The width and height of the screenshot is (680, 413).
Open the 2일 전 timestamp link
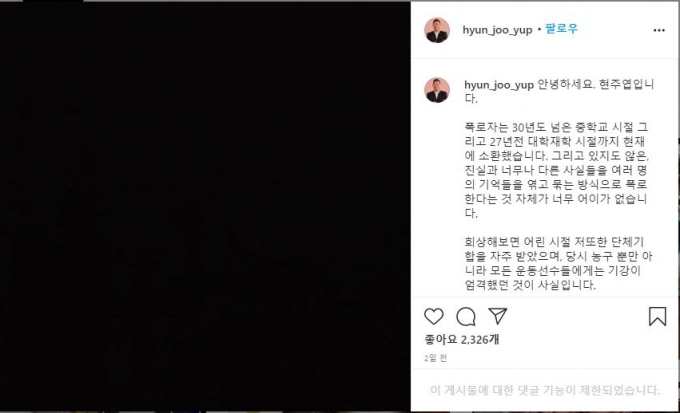click(435, 358)
